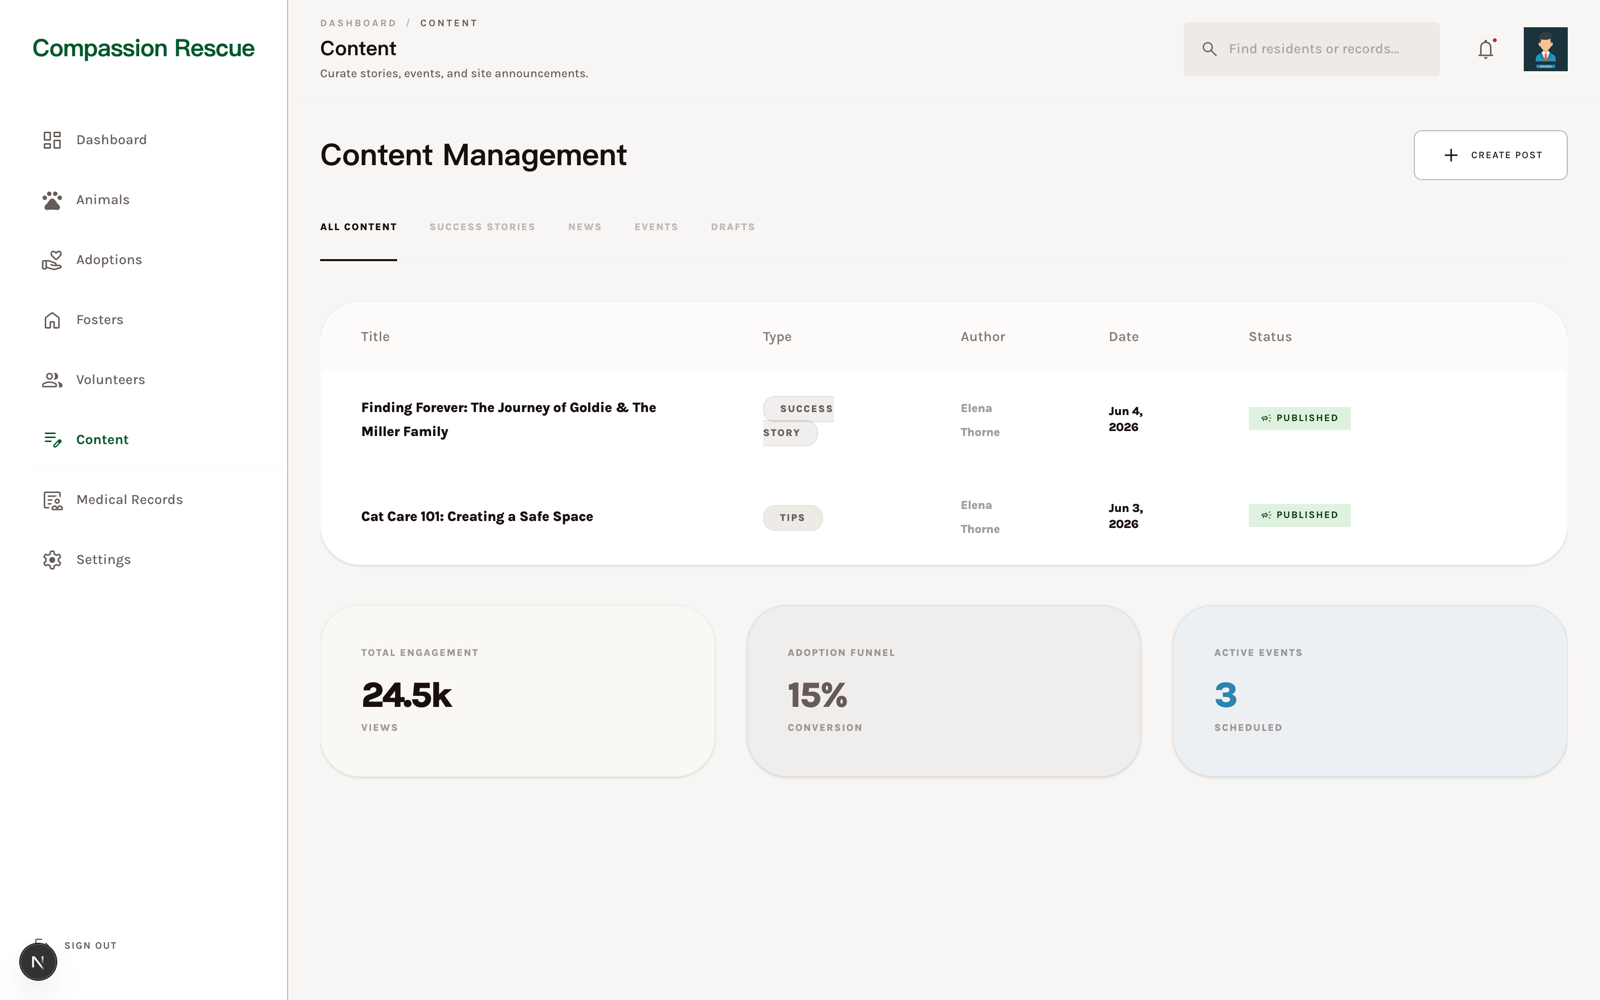The image size is (1600, 1000).
Task: Click the Jun 3, 2026 date
Action: click(x=1126, y=516)
